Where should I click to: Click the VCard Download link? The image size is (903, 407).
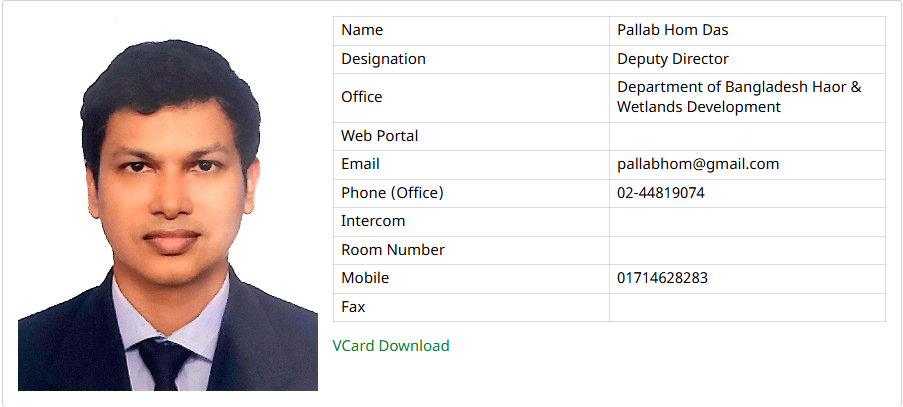coord(391,346)
